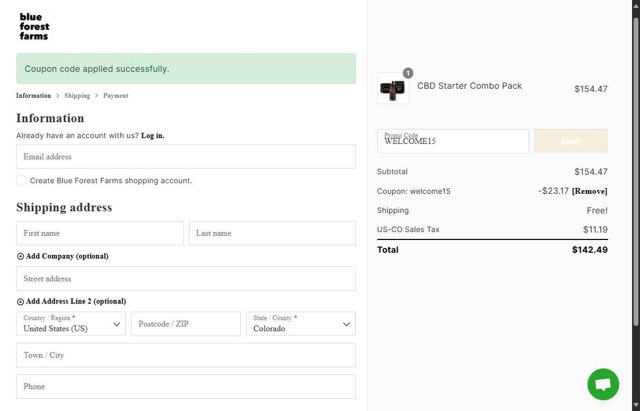The image size is (640, 411).
Task: Click the Coupon: welcome15 label
Action: click(413, 191)
